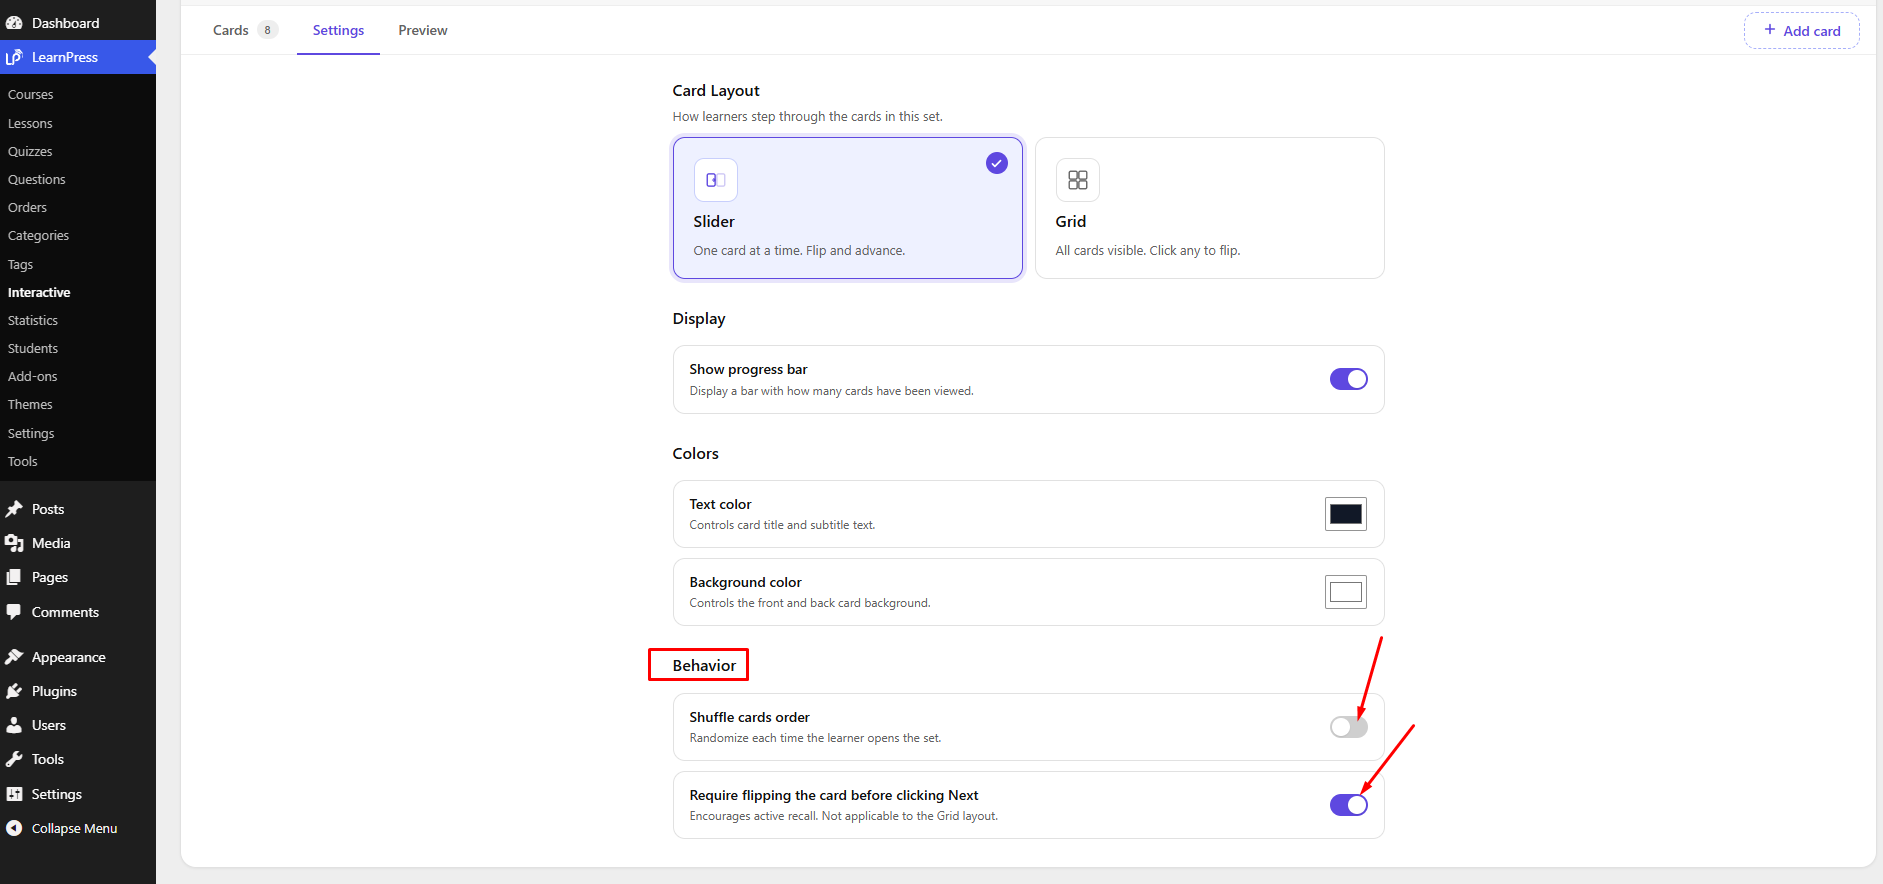Image resolution: width=1883 pixels, height=884 pixels.
Task: Click the plus icon in Add card
Action: (1770, 30)
